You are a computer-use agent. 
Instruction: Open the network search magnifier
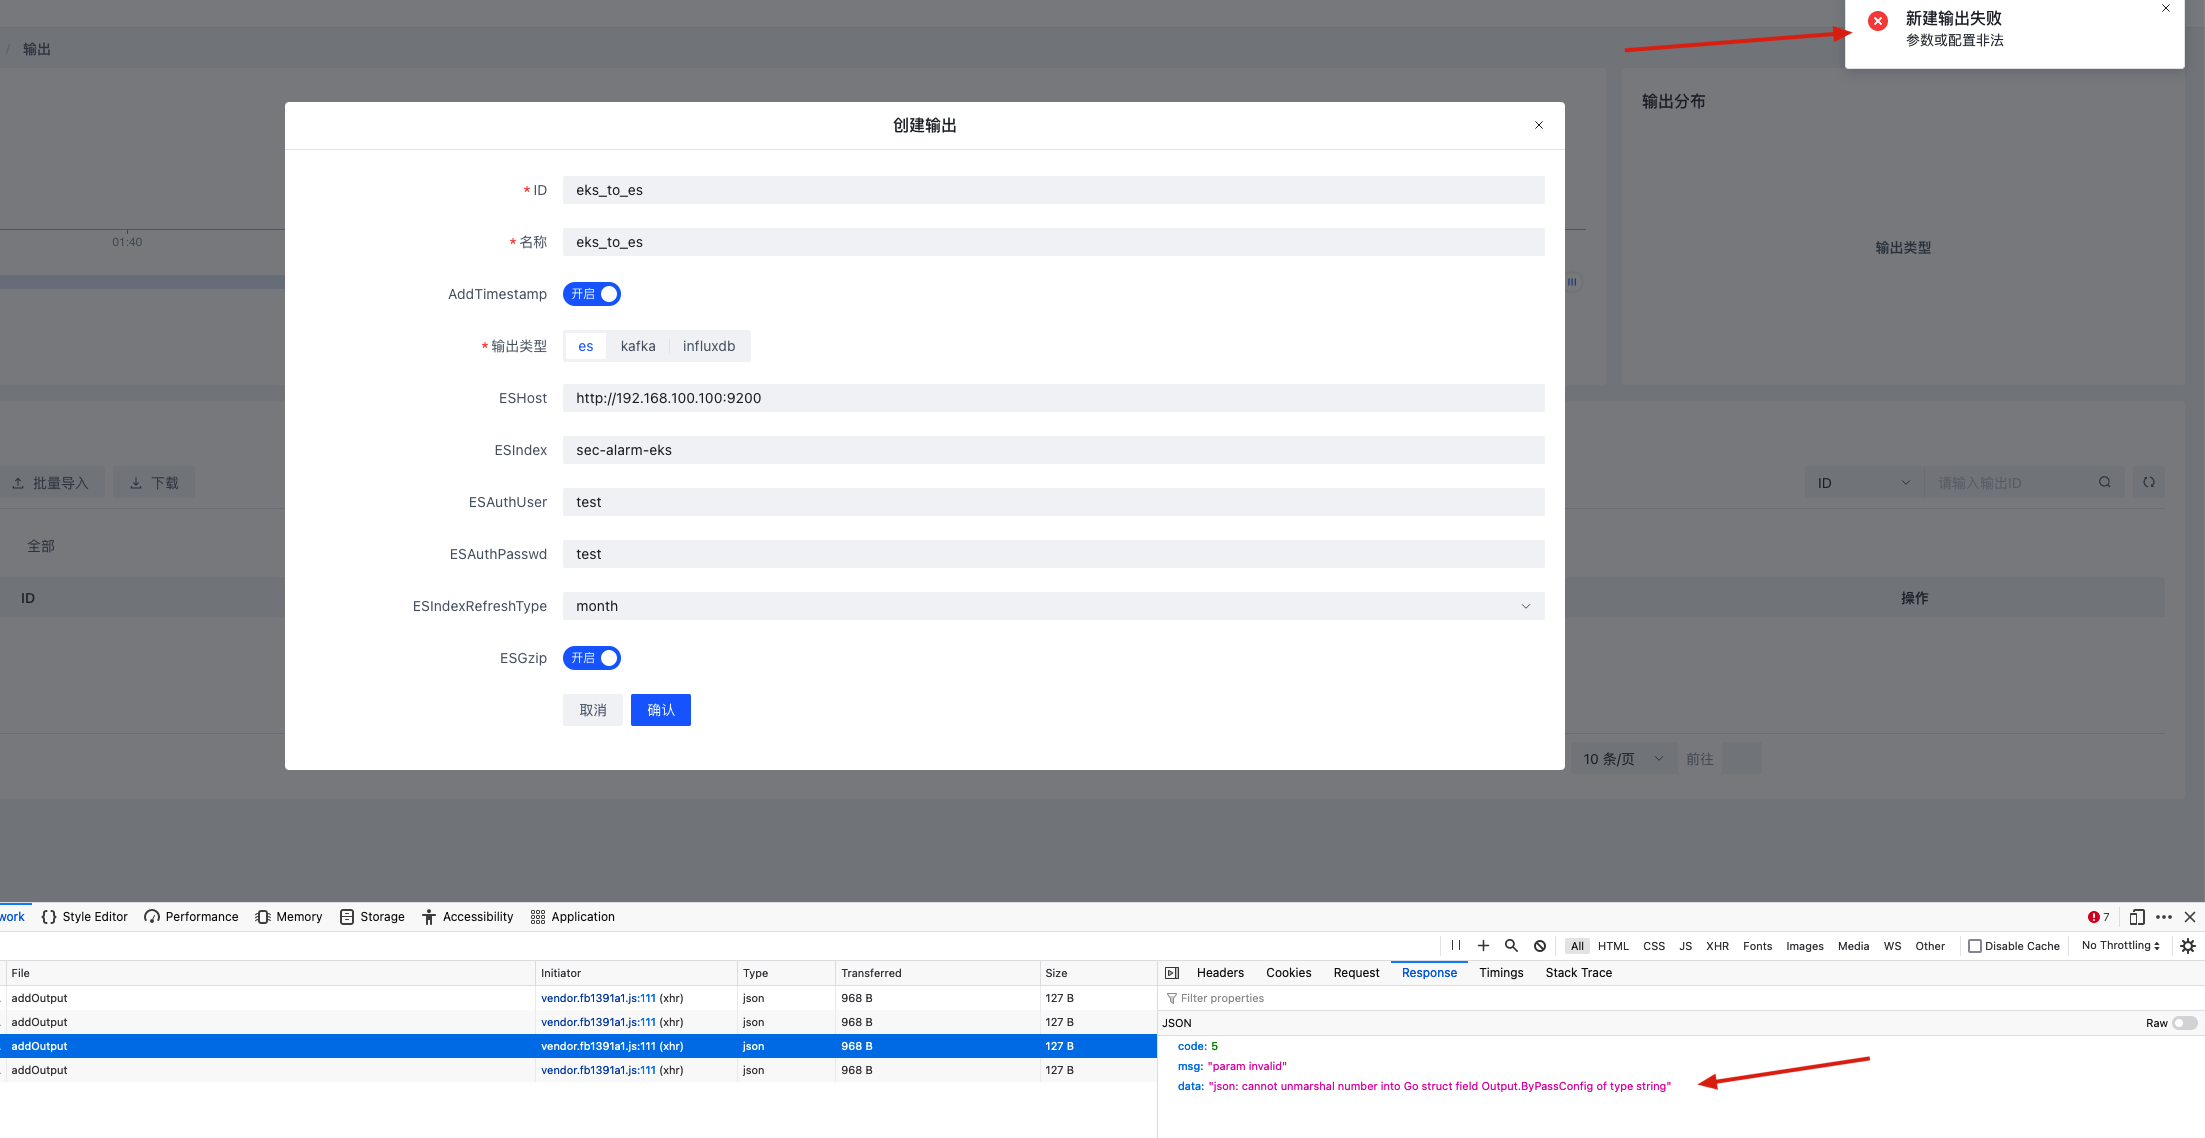1511,945
